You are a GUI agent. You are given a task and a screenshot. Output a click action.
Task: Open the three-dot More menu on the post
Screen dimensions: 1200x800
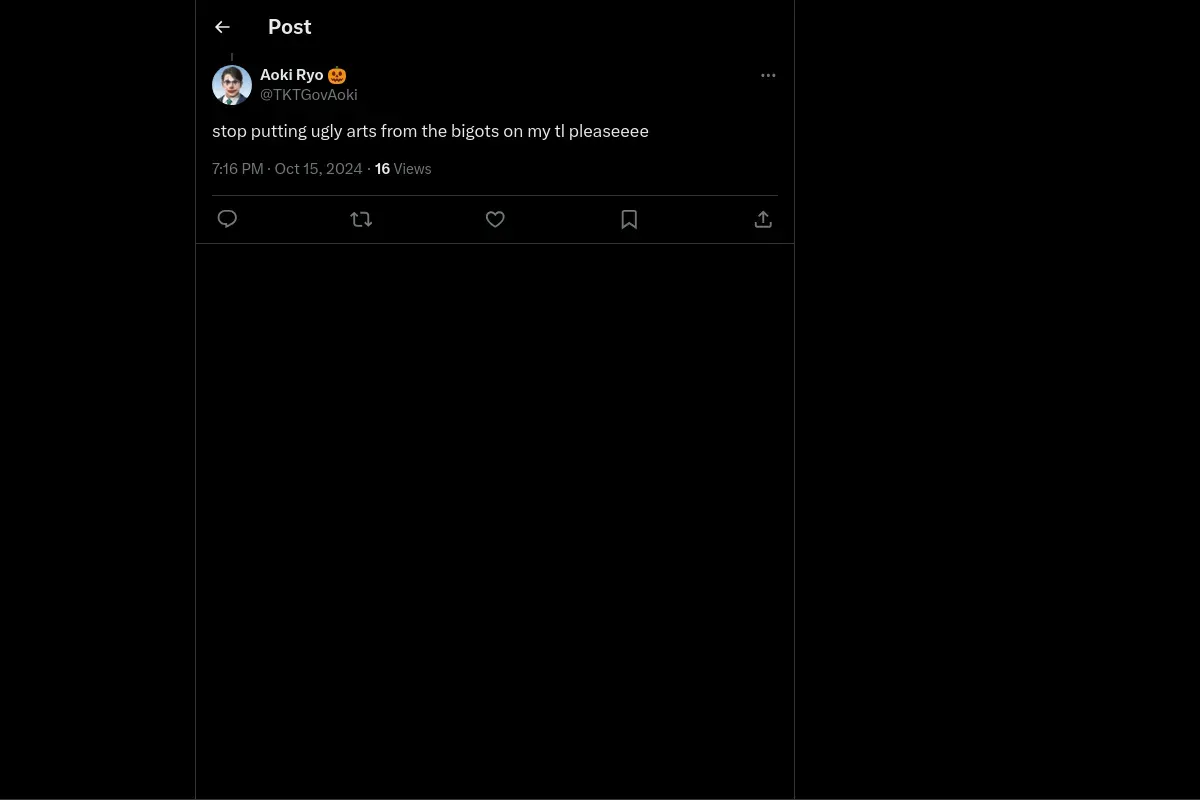click(x=768, y=75)
